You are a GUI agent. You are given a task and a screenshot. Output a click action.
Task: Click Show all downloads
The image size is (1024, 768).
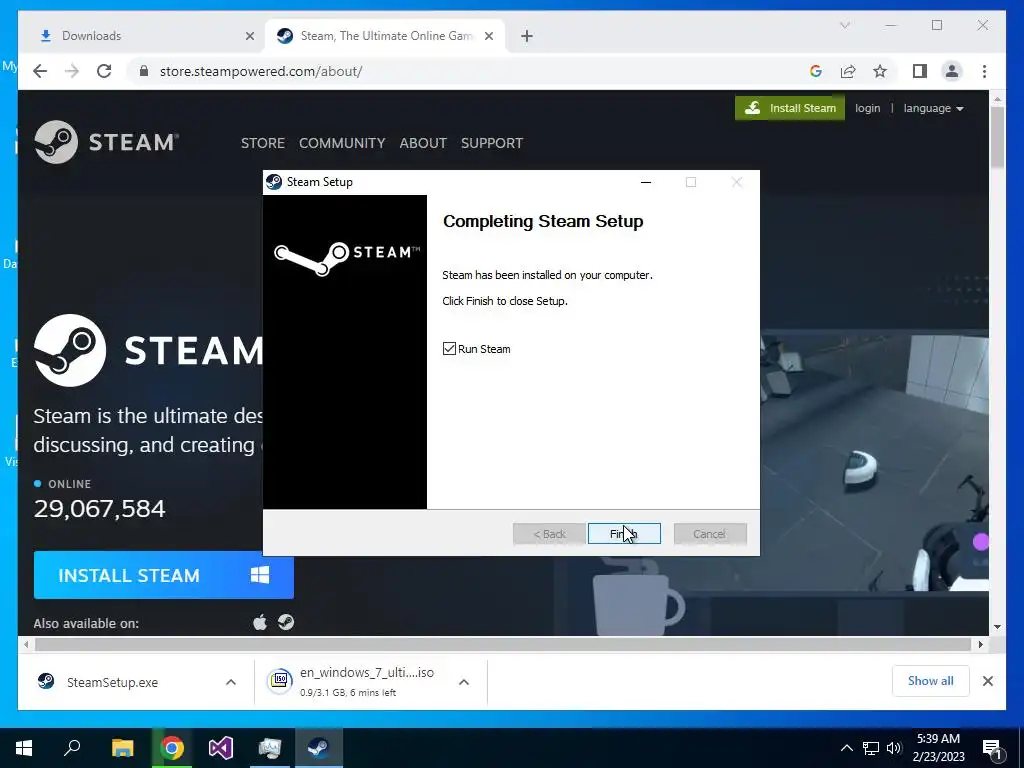point(931,681)
